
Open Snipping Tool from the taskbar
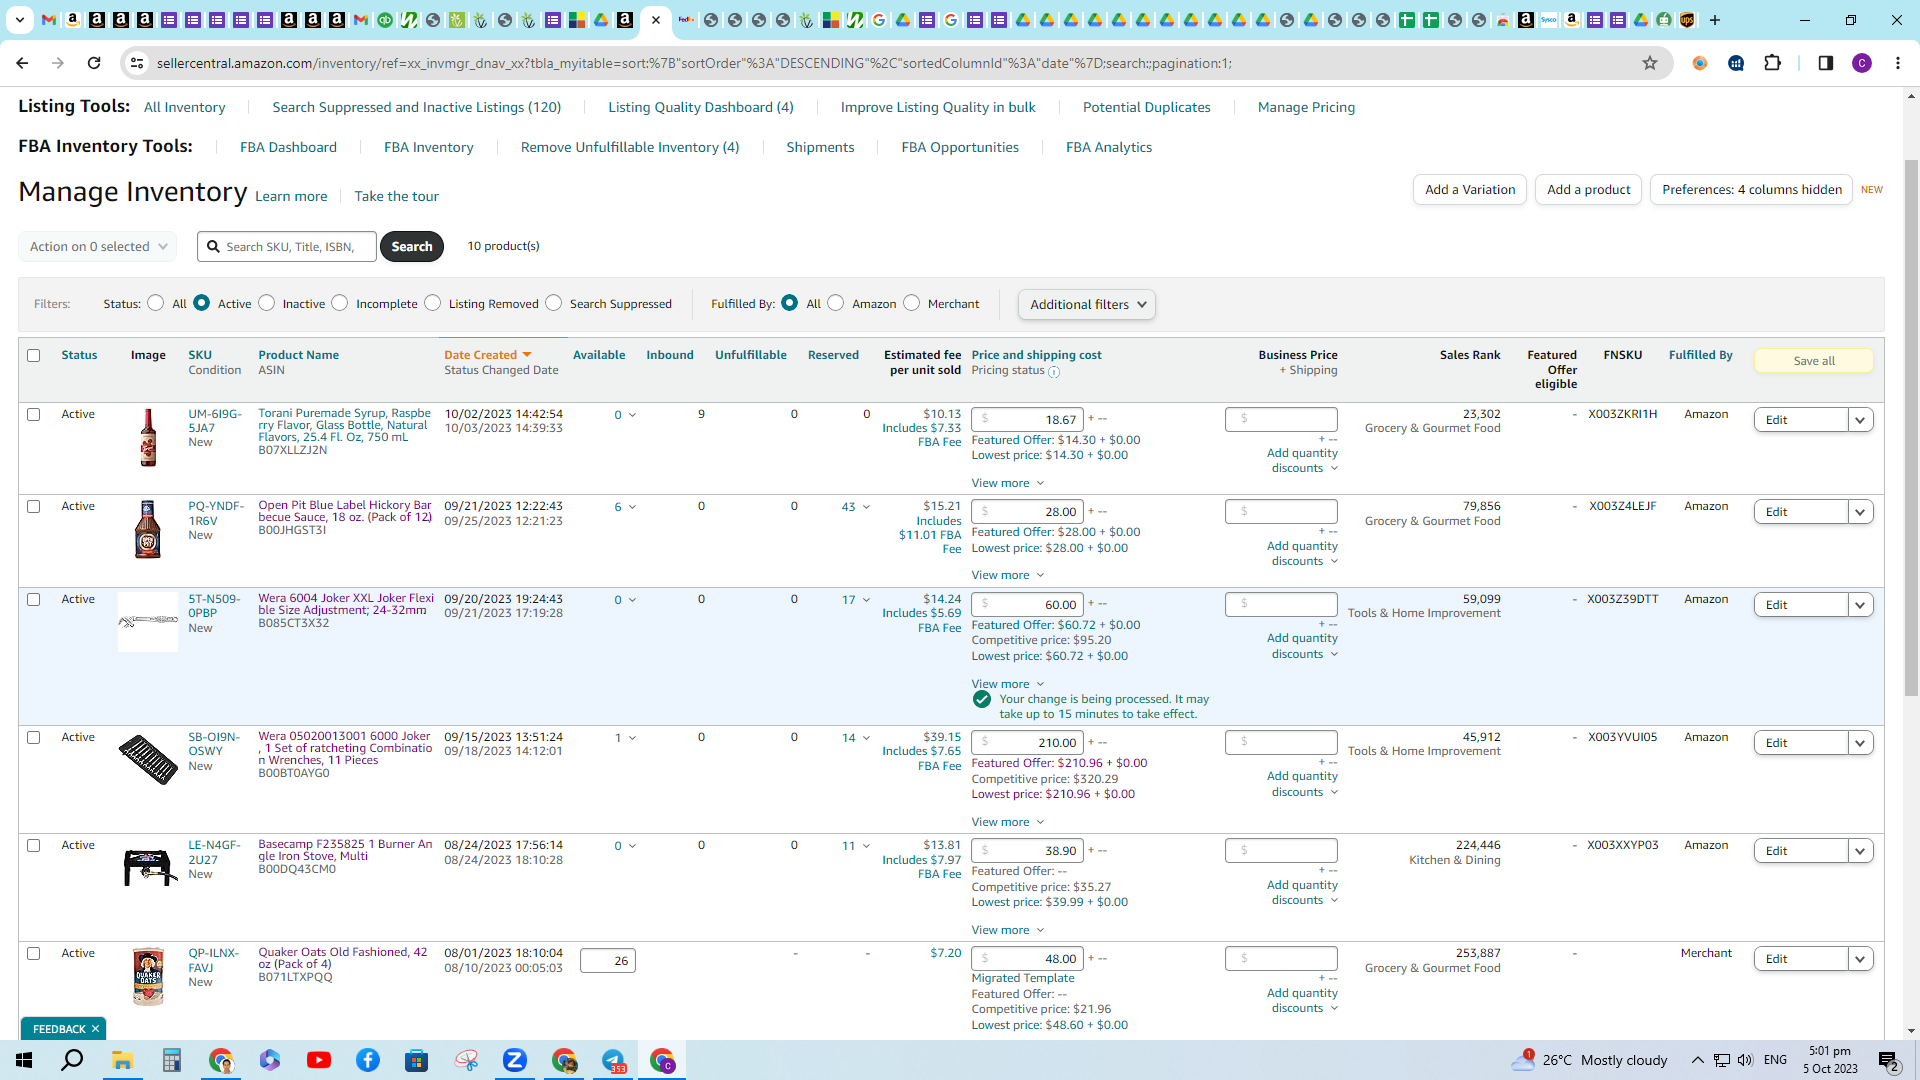(x=466, y=1060)
